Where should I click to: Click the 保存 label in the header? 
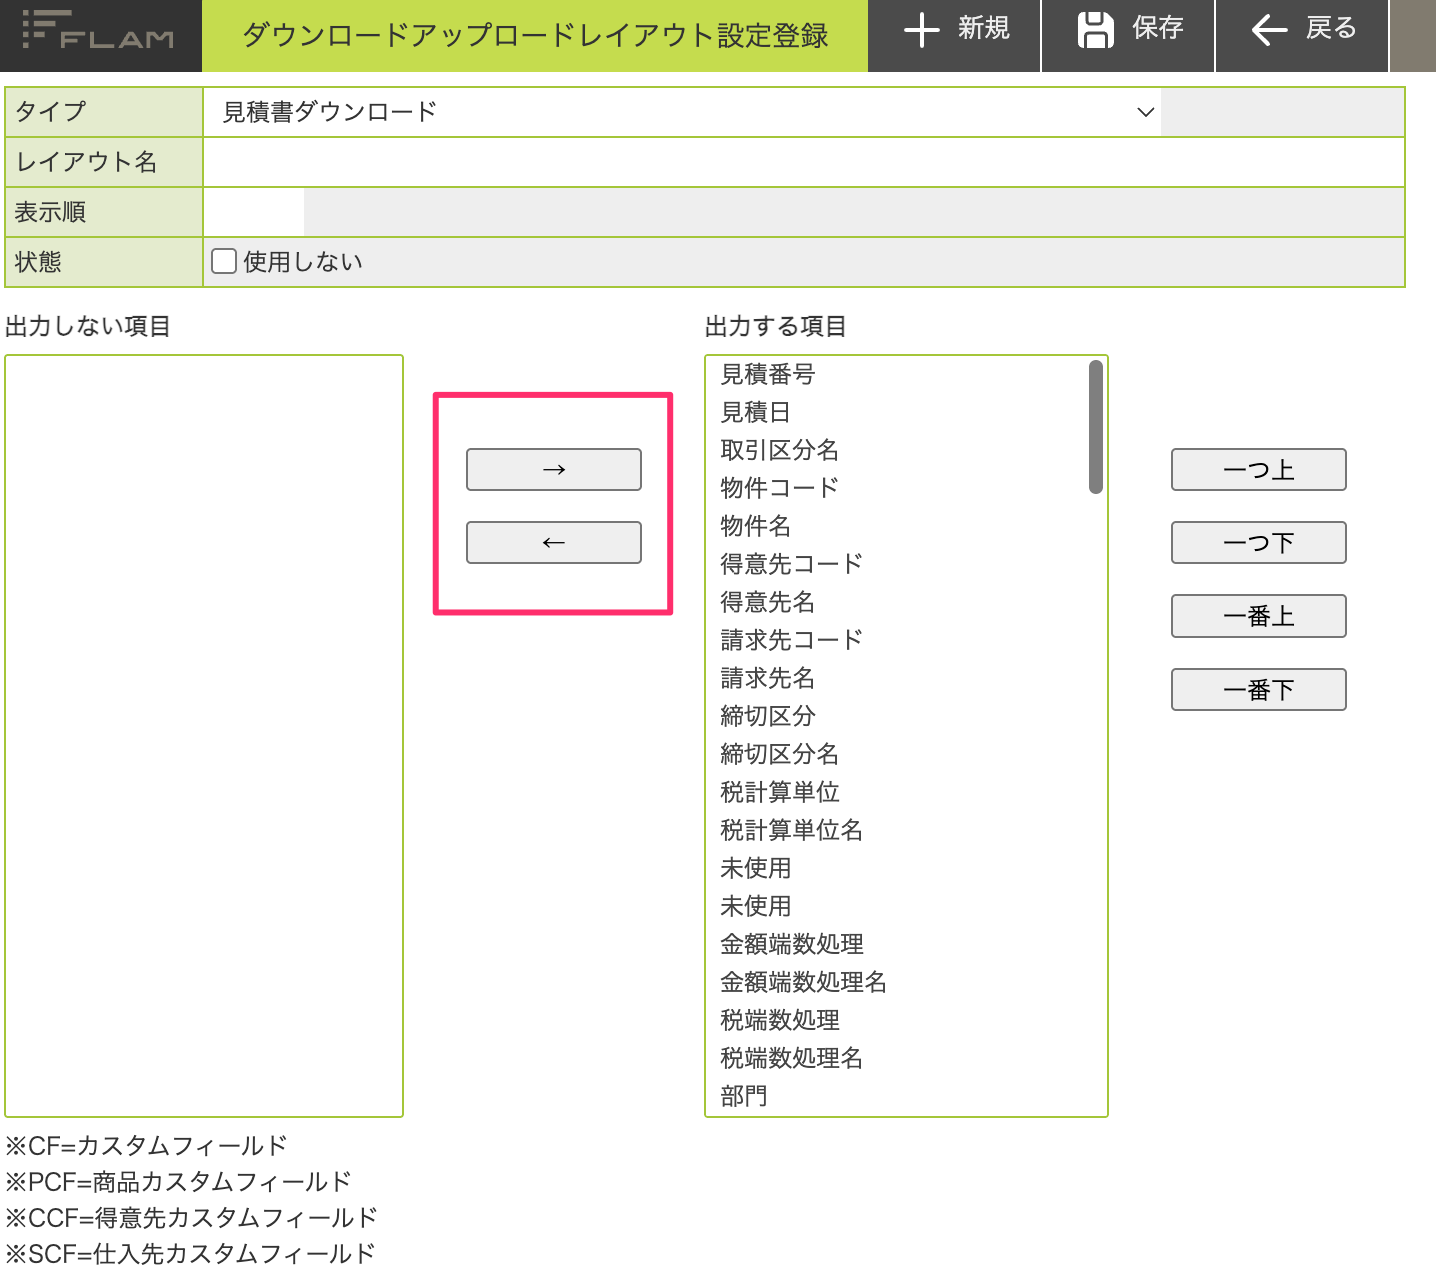point(1158,28)
